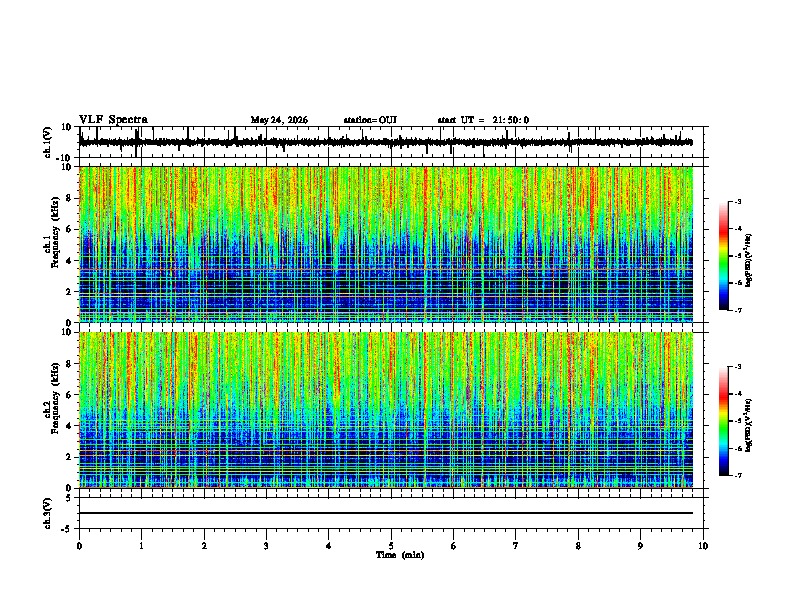Click the station=OUI label
The height and width of the screenshot is (612, 792).
[x=370, y=120]
